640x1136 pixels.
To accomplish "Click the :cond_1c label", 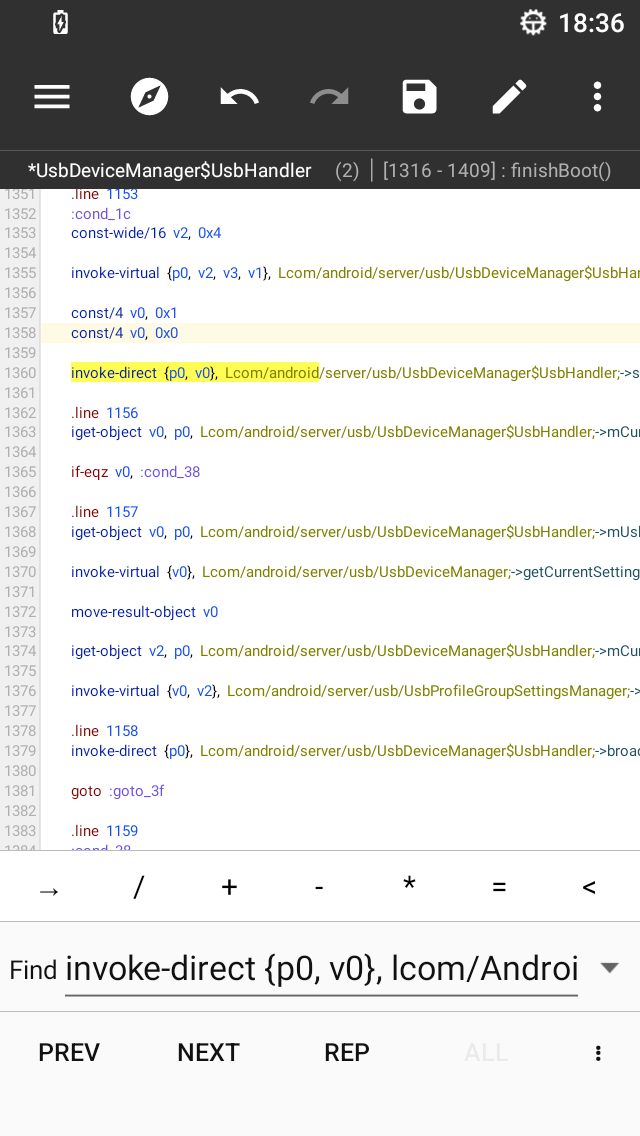I will tap(100, 214).
